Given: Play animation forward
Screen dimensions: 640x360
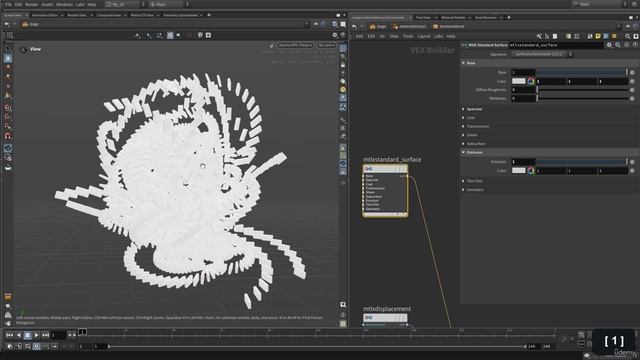Looking at the screenshot, I should 36,335.
